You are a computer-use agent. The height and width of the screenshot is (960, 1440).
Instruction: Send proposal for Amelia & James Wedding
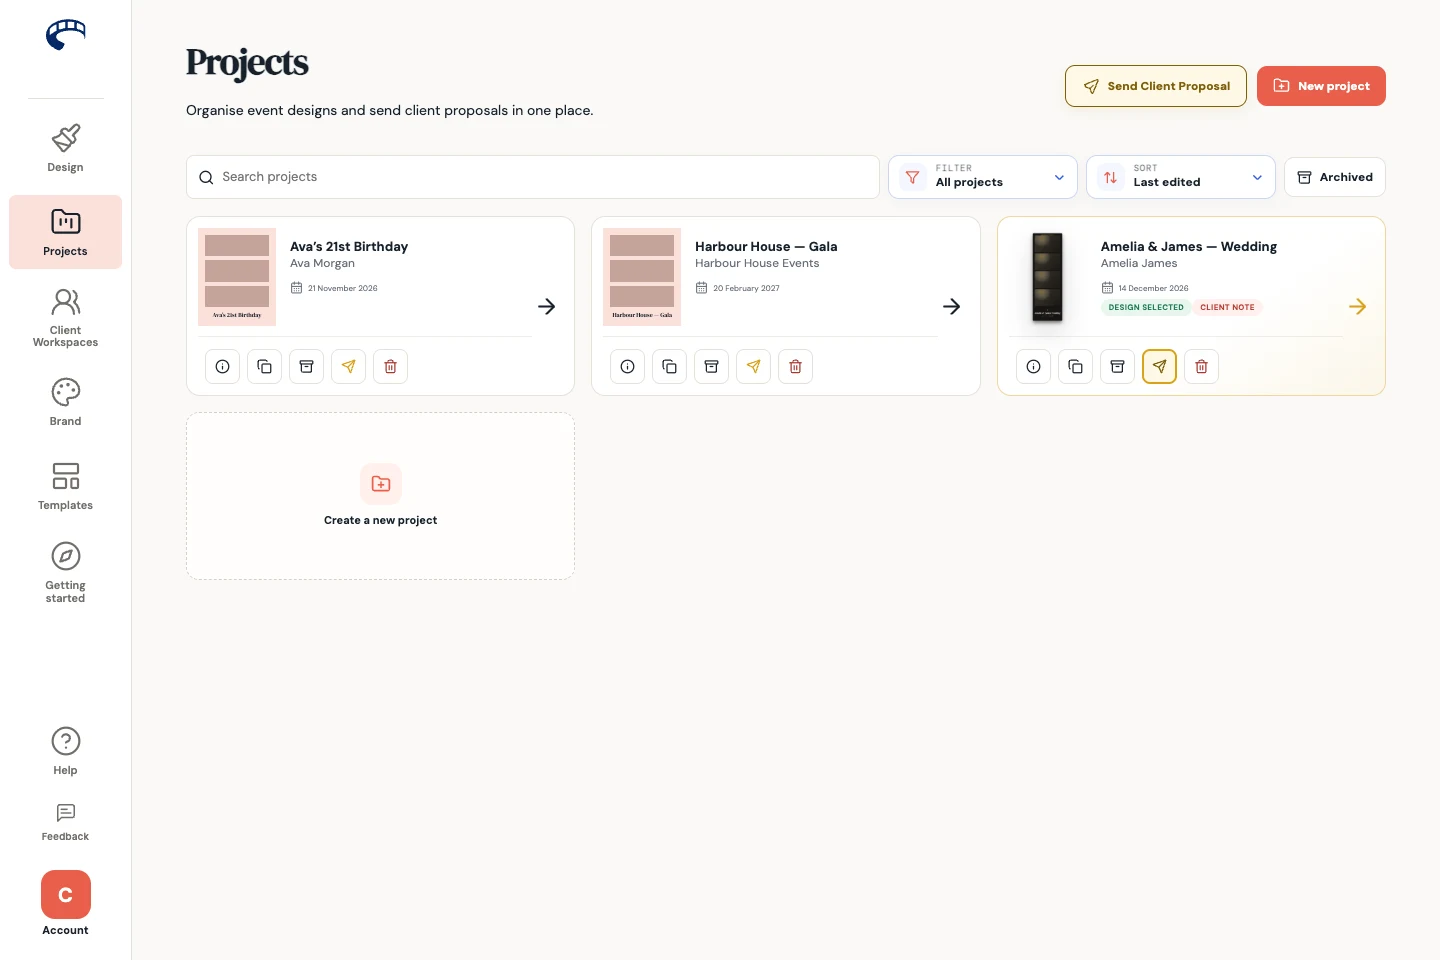(1159, 366)
